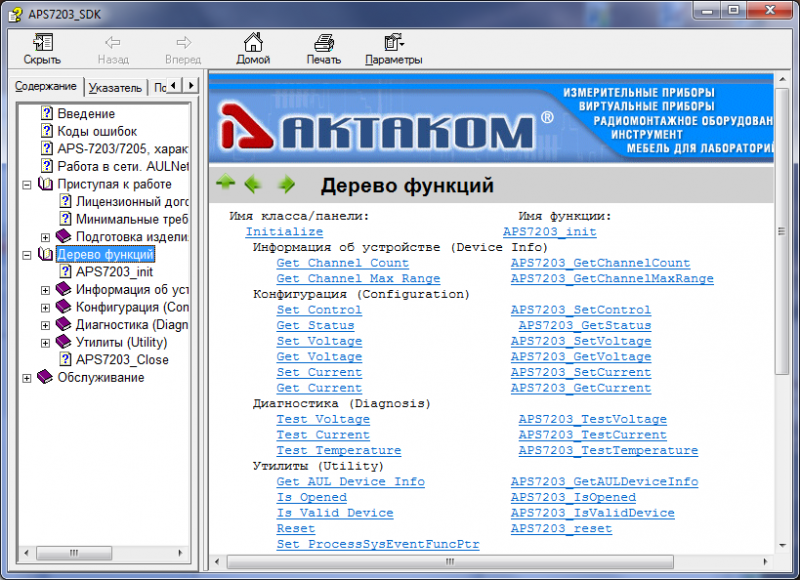Switch to the Содержание tab
This screenshot has height=580, width=800.
tap(46, 86)
